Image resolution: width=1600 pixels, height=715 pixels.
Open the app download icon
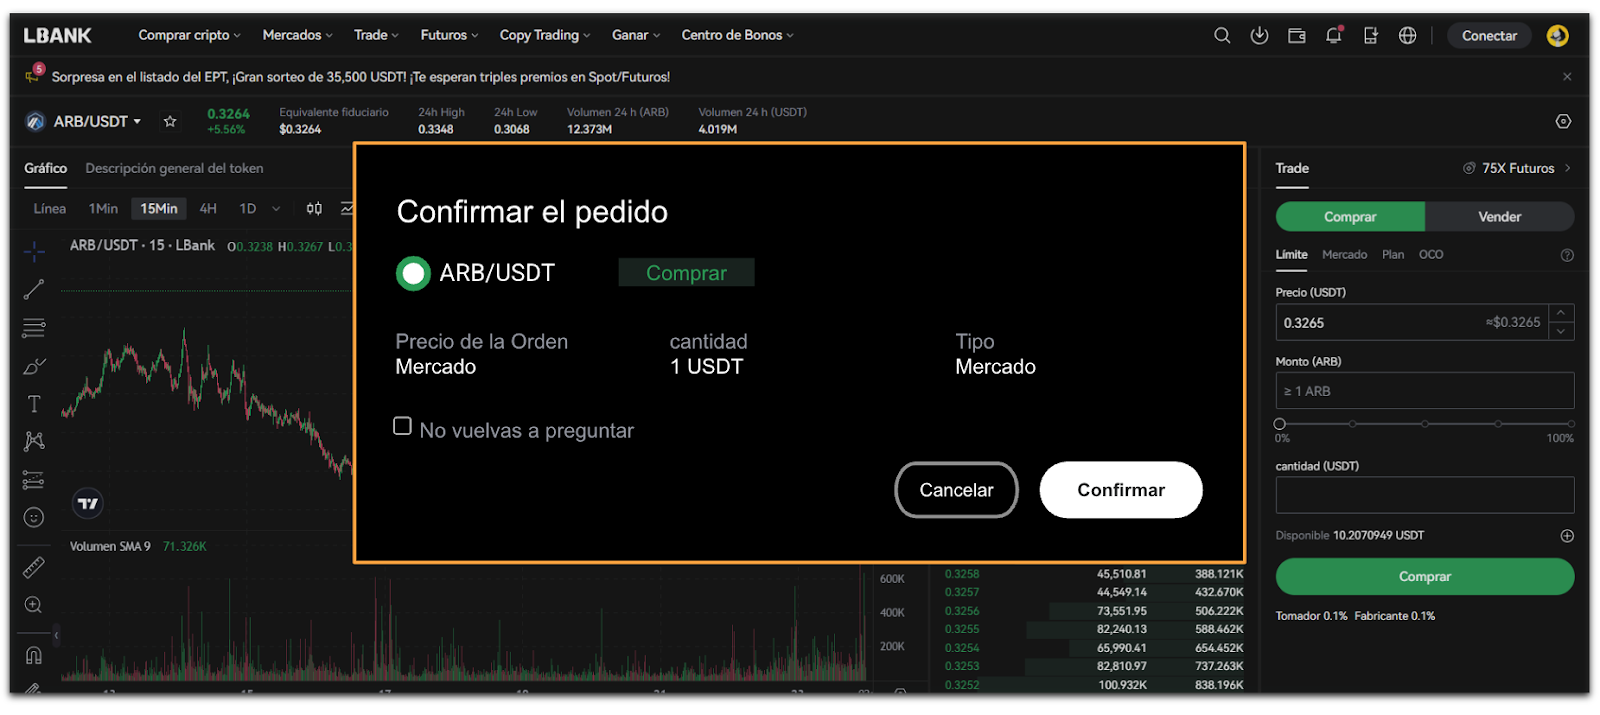[x=1259, y=35]
